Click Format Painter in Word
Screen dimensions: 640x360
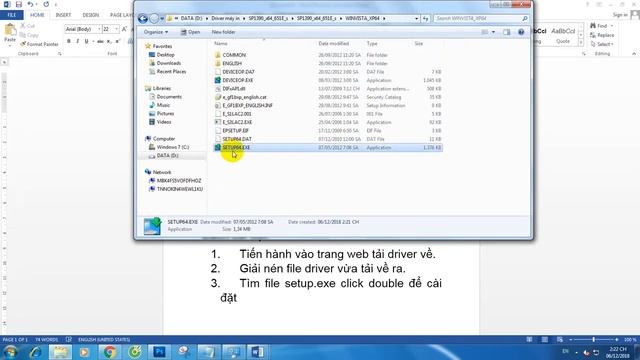click(39, 44)
